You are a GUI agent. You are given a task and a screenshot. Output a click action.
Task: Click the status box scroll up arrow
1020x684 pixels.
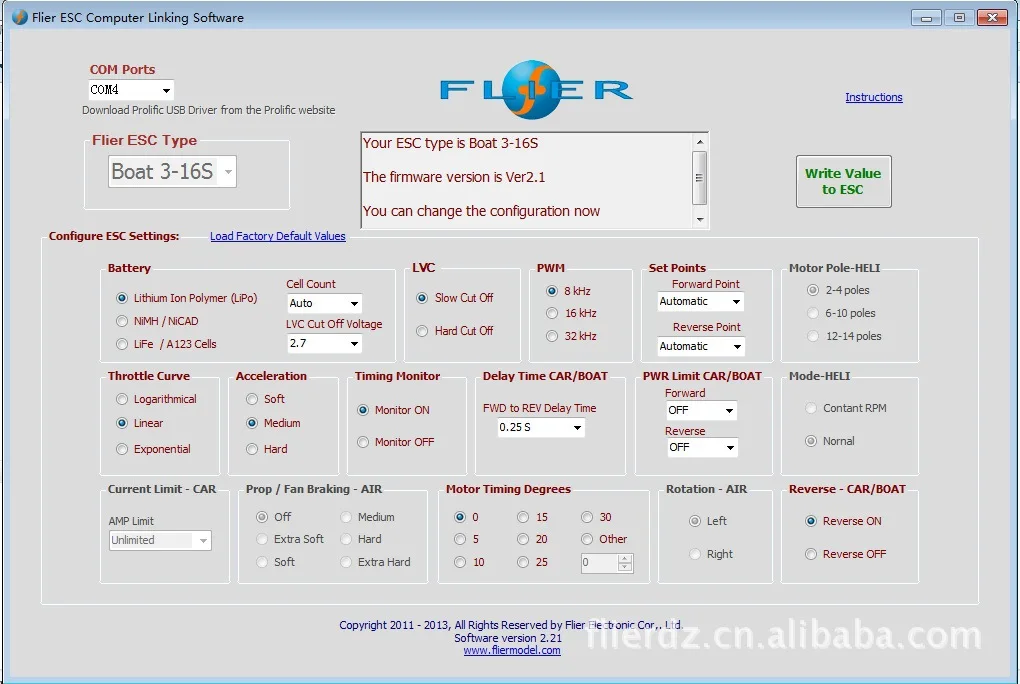pos(700,141)
